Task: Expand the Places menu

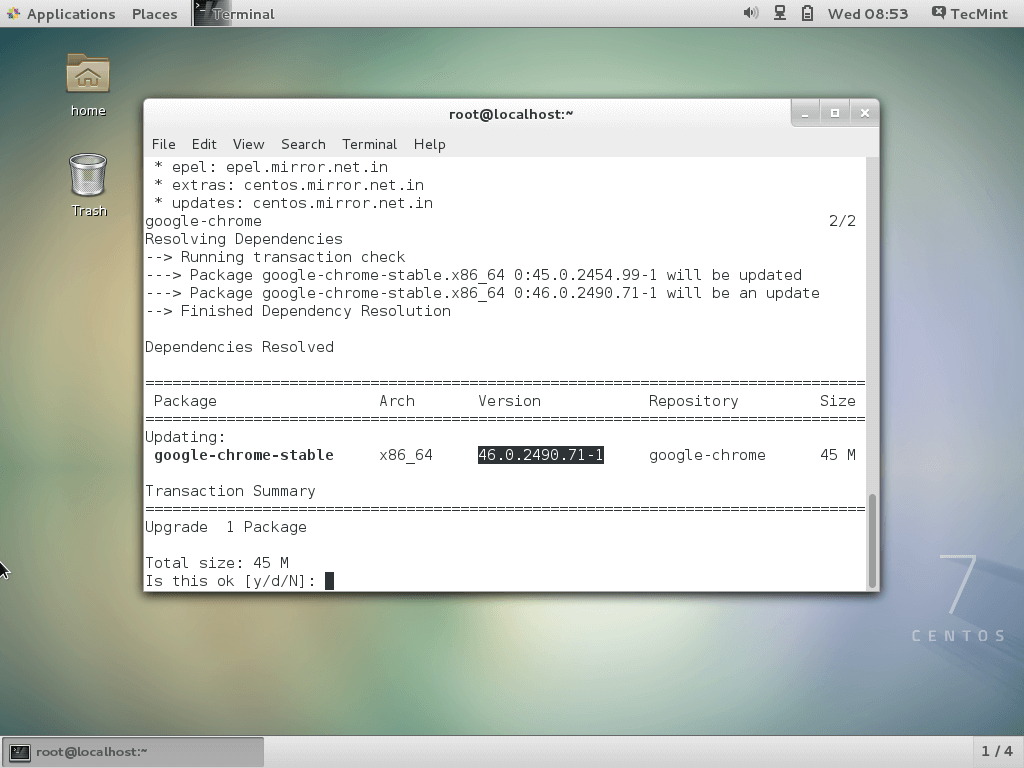Action: (x=154, y=14)
